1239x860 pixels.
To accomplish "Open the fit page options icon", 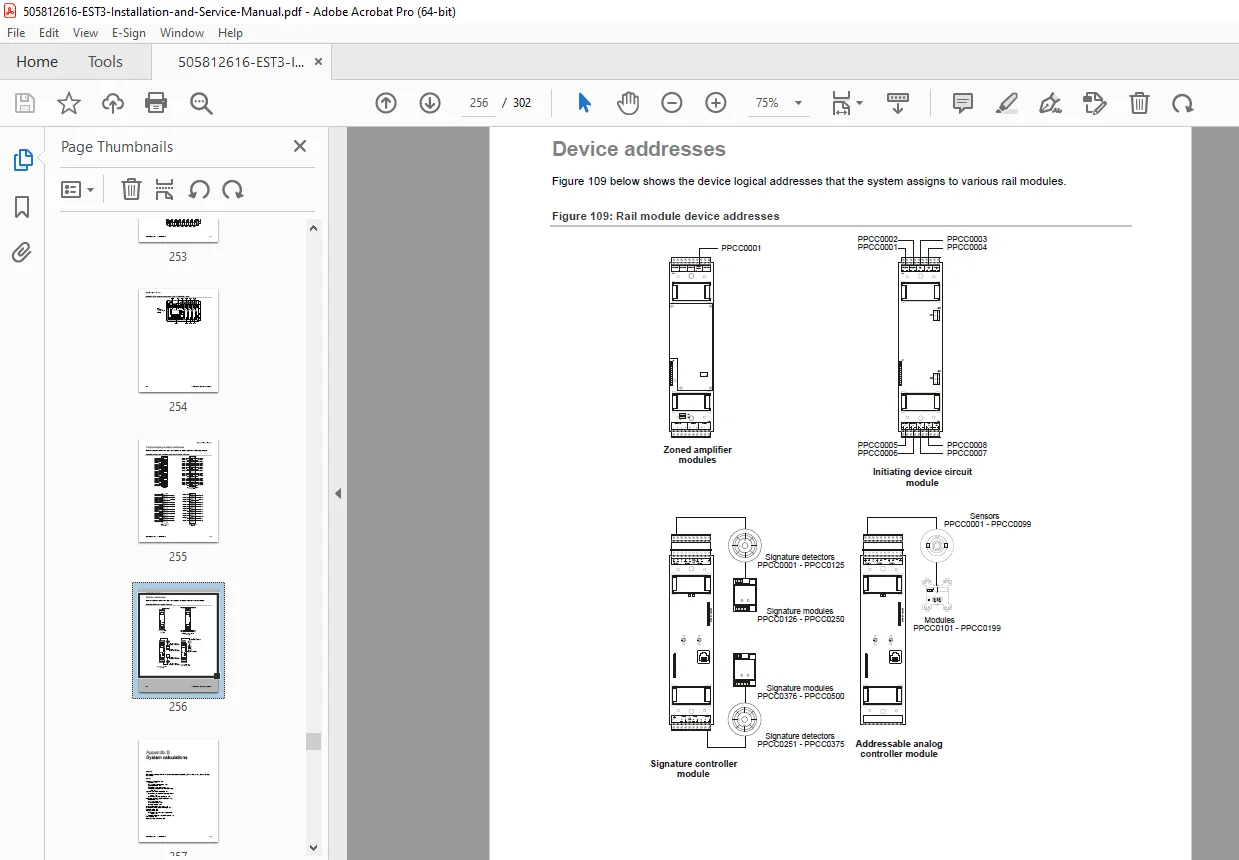I will [x=847, y=103].
